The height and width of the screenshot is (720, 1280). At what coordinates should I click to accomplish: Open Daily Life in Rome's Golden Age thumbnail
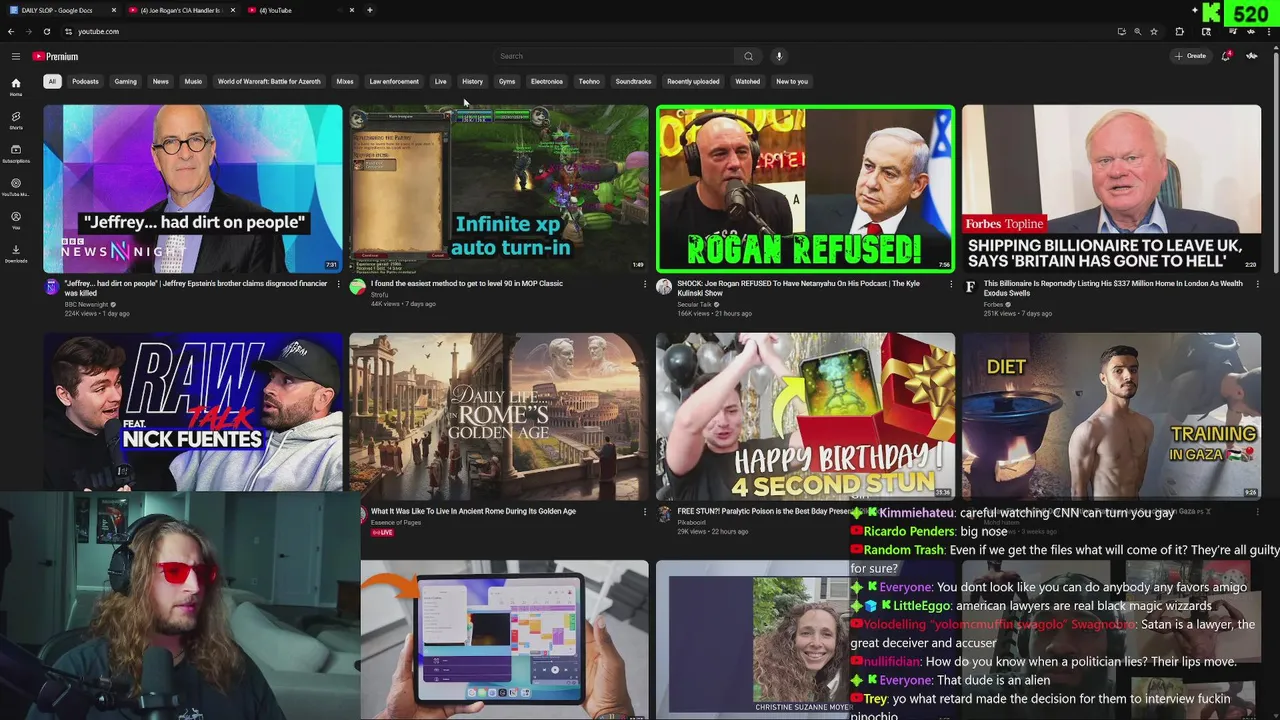[499, 416]
